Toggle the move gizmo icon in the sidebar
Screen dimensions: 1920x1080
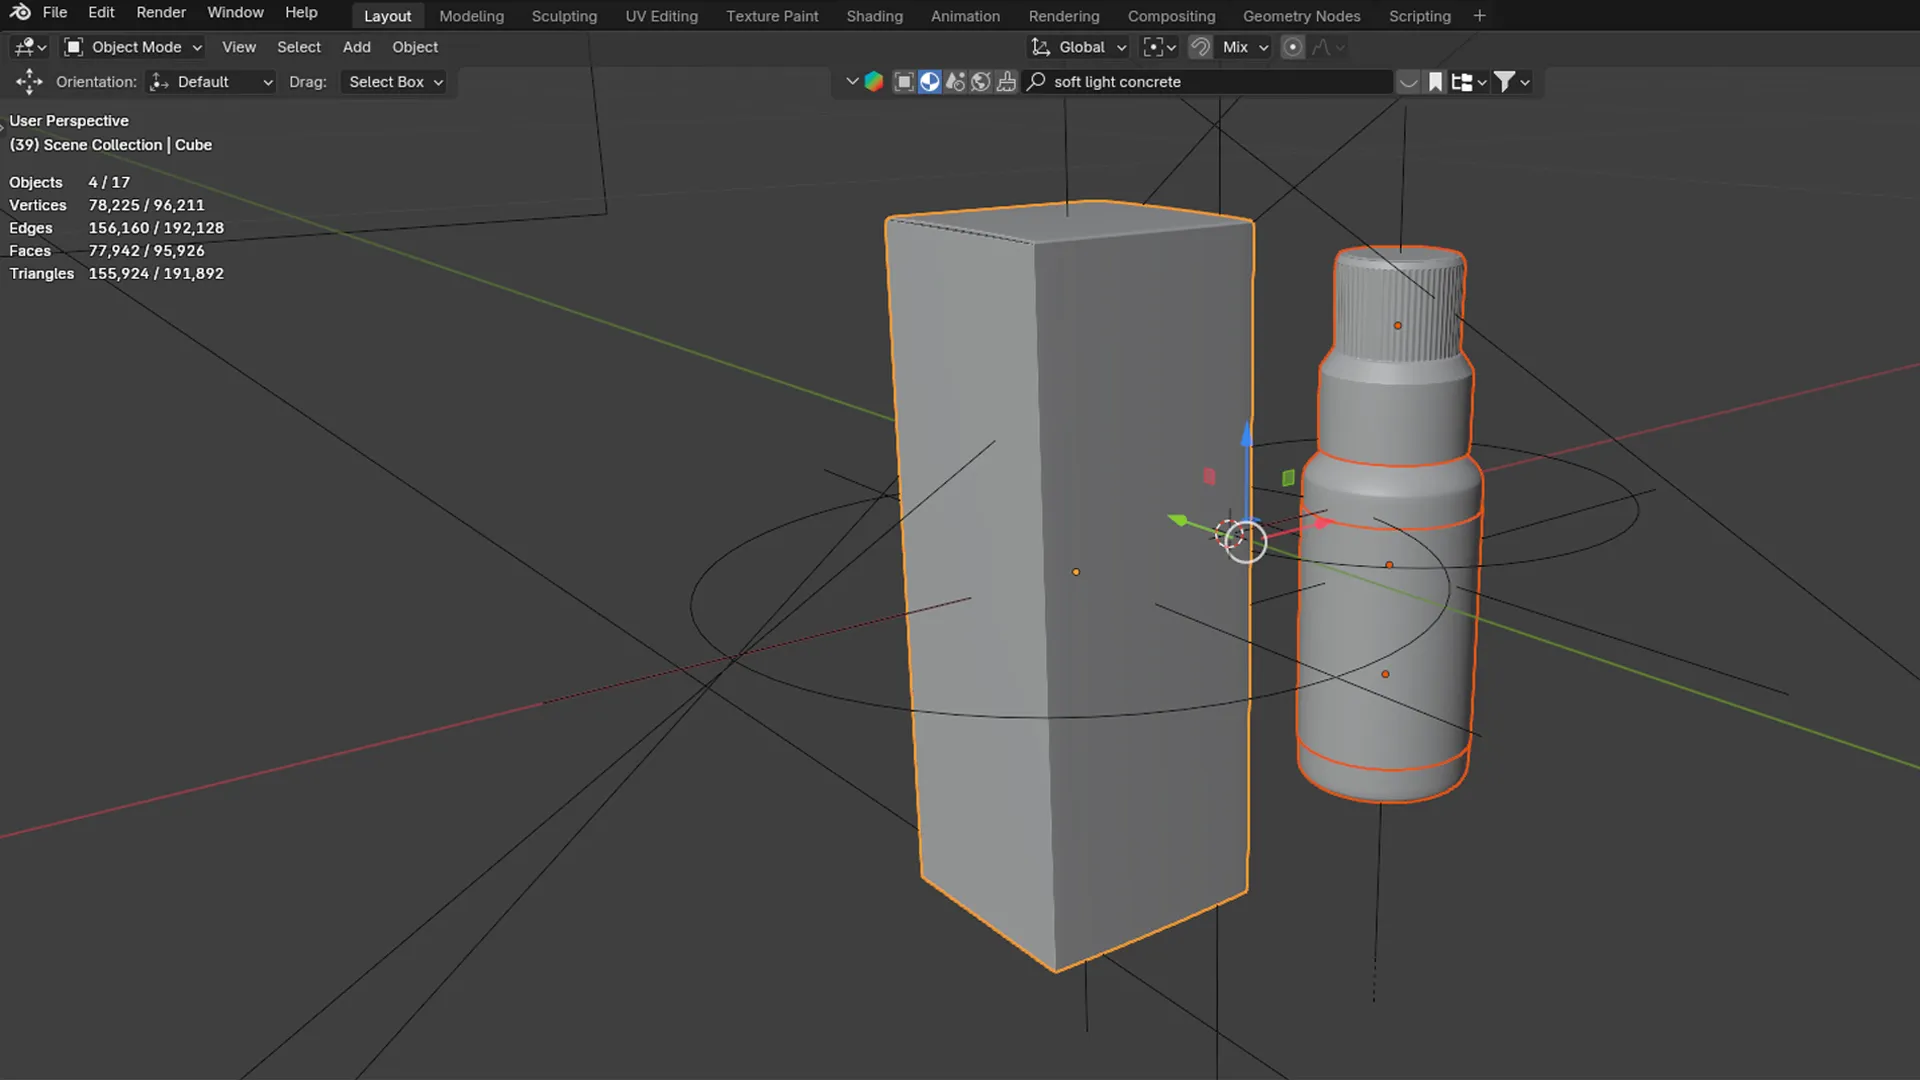28,82
